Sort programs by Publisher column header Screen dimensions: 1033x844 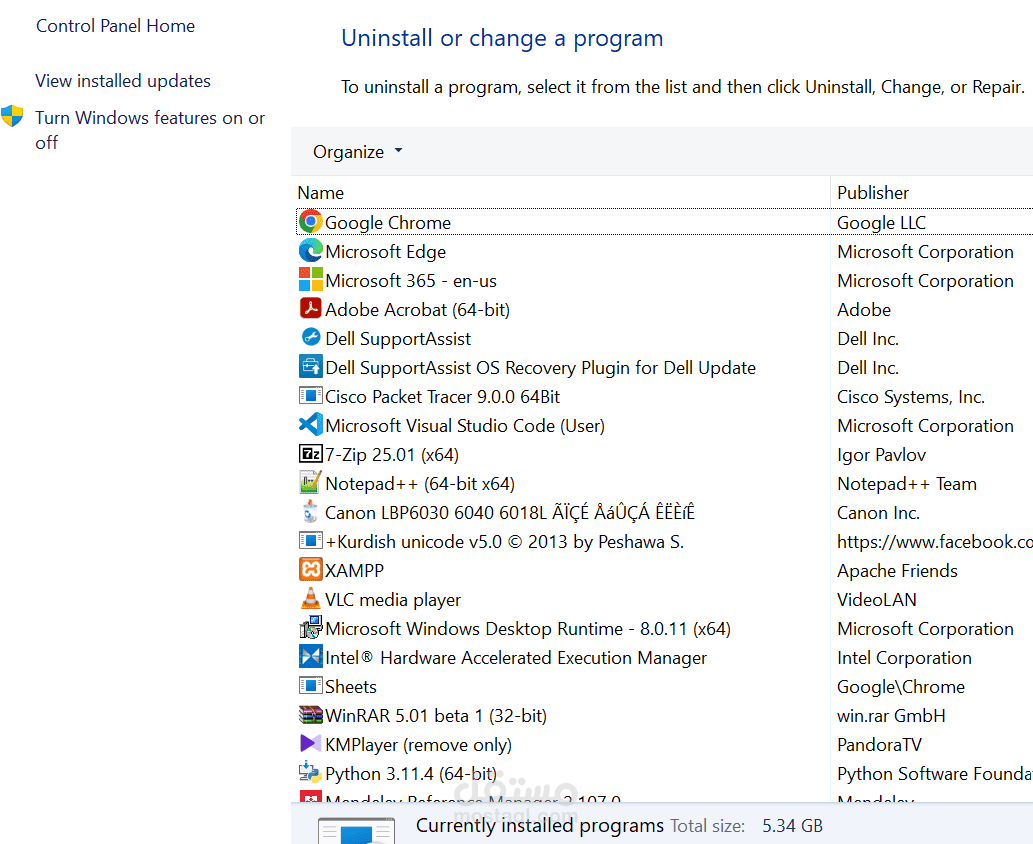(x=873, y=192)
